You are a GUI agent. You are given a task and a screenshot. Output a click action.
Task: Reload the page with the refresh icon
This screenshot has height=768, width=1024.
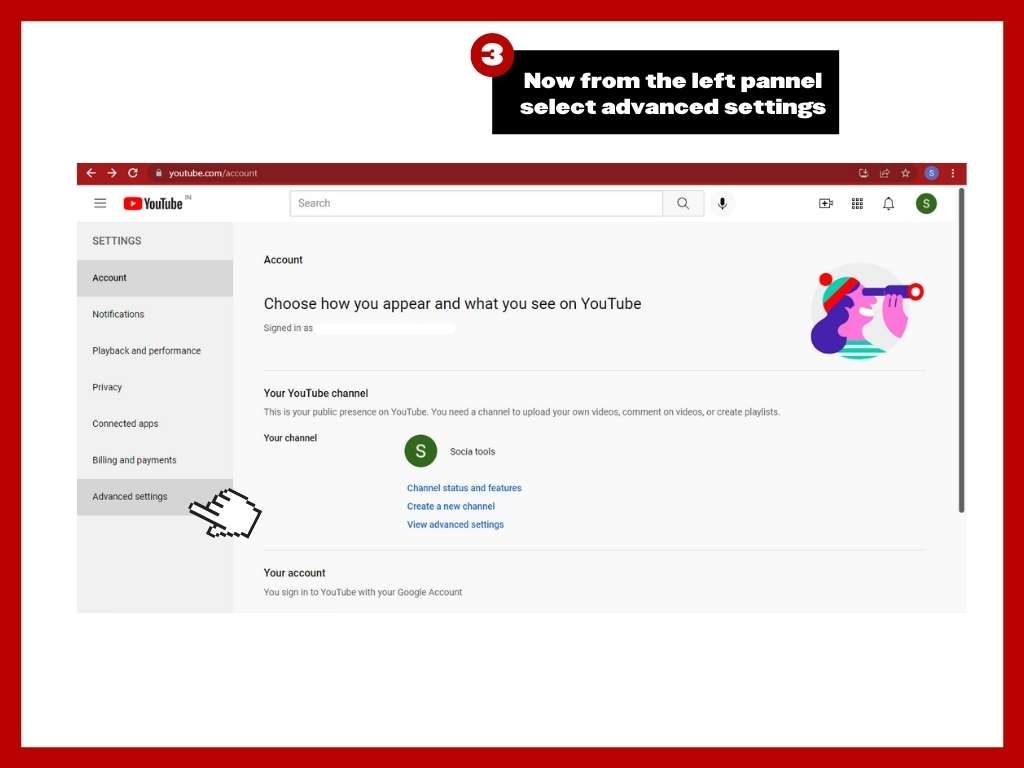tap(133, 173)
